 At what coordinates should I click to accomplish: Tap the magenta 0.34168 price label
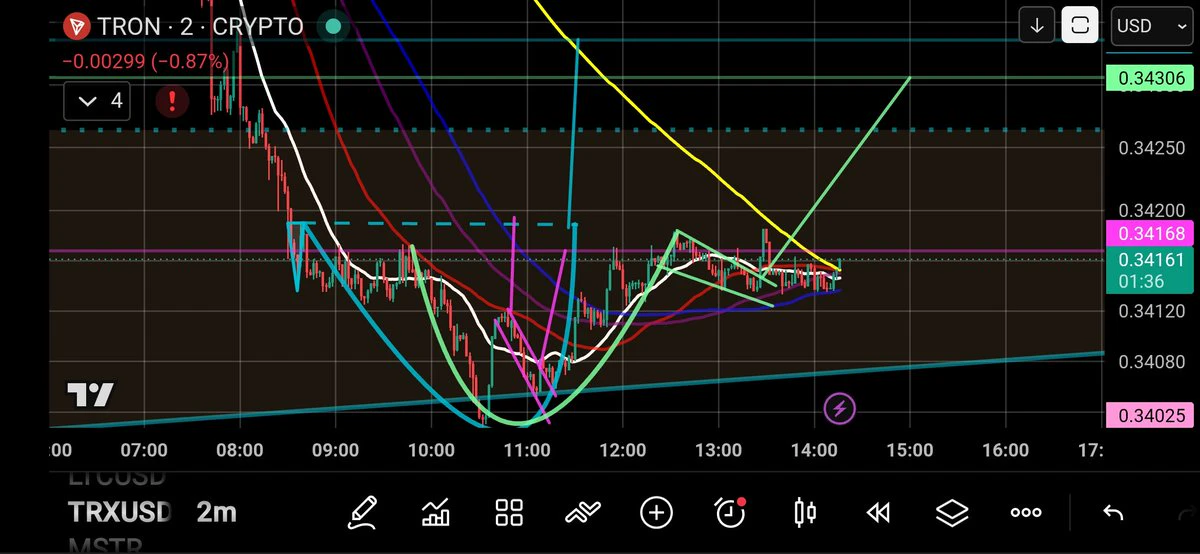coord(1150,235)
